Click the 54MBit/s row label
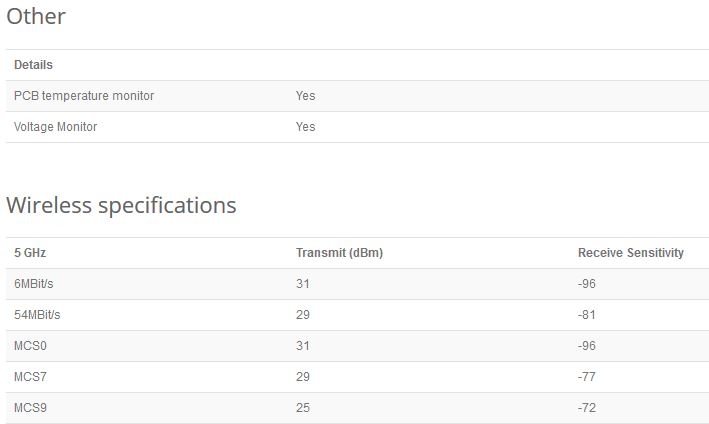Image resolution: width=709 pixels, height=424 pixels. pos(37,315)
